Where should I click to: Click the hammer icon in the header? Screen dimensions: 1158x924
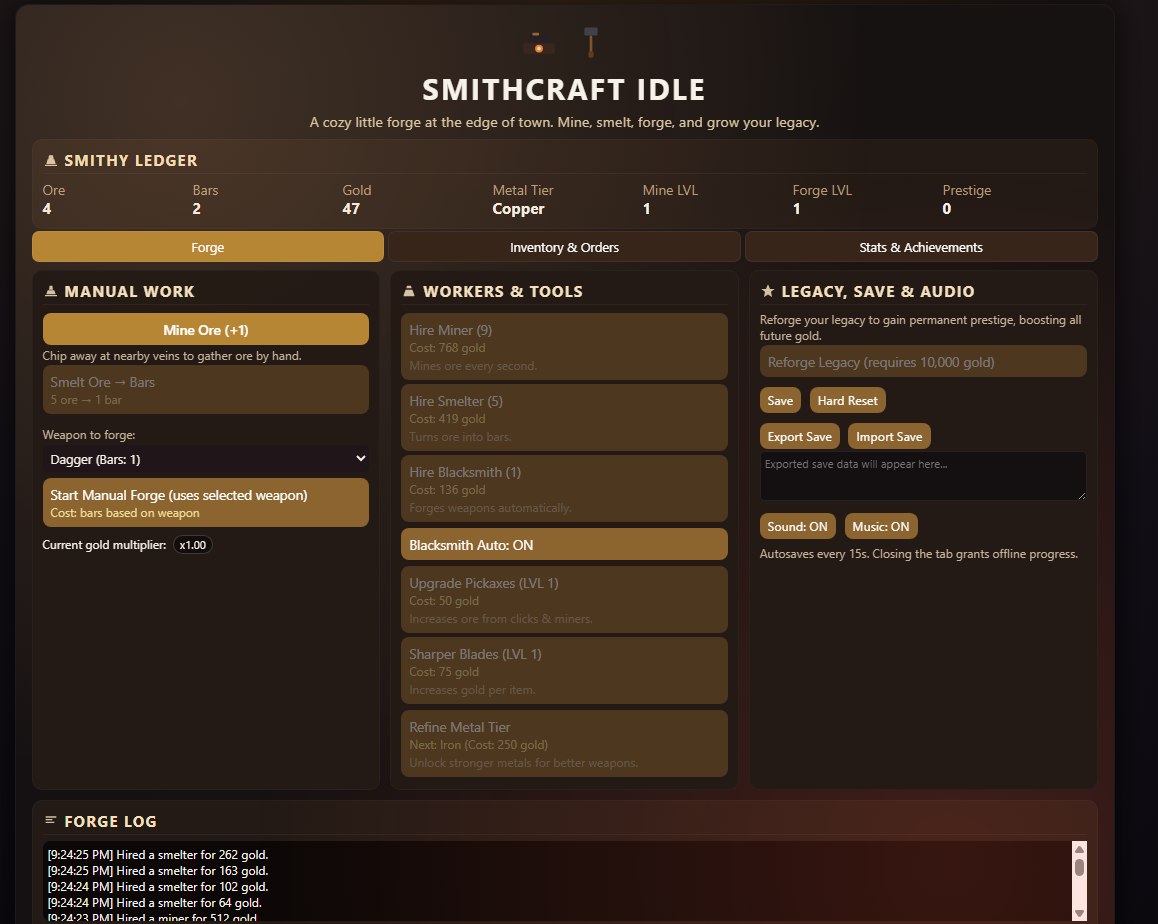(x=591, y=42)
